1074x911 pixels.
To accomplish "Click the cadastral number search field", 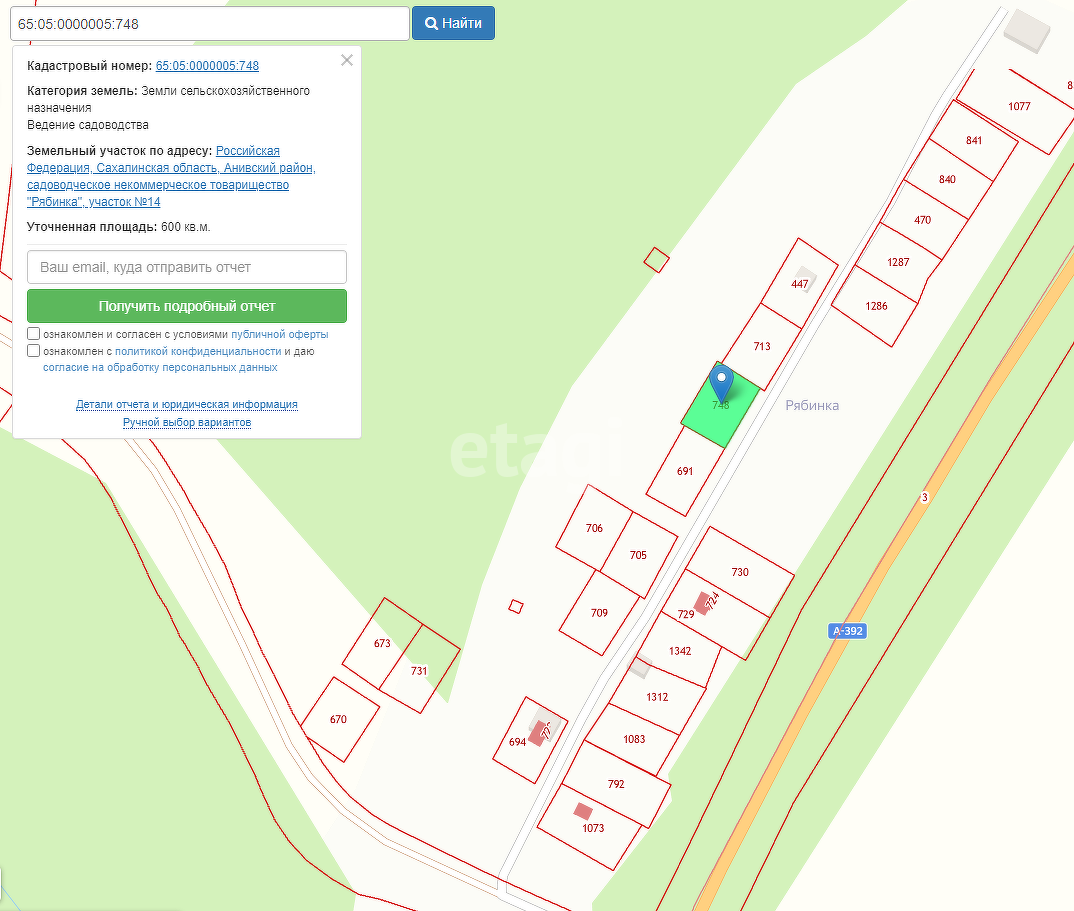I will click(208, 23).
